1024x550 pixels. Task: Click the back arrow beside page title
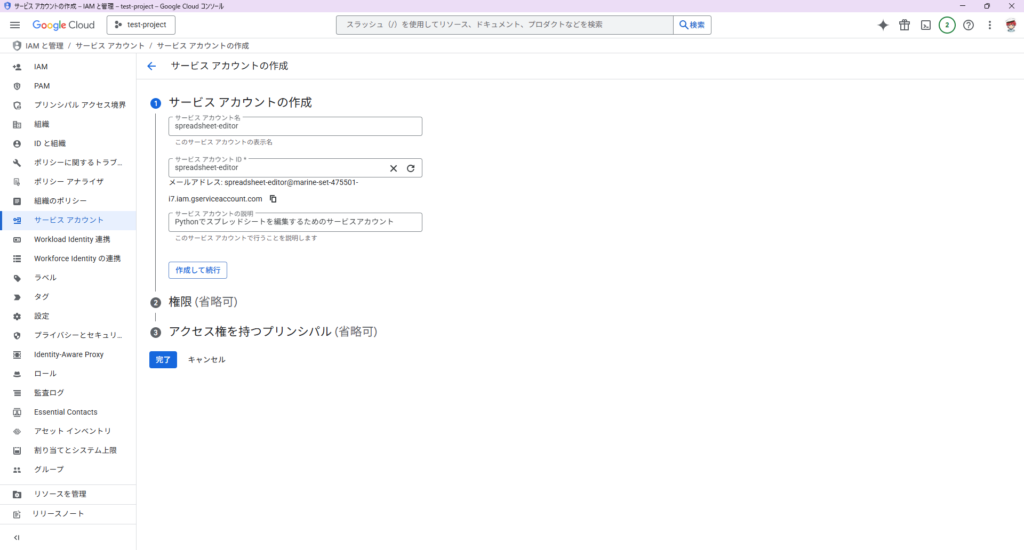coord(152,66)
